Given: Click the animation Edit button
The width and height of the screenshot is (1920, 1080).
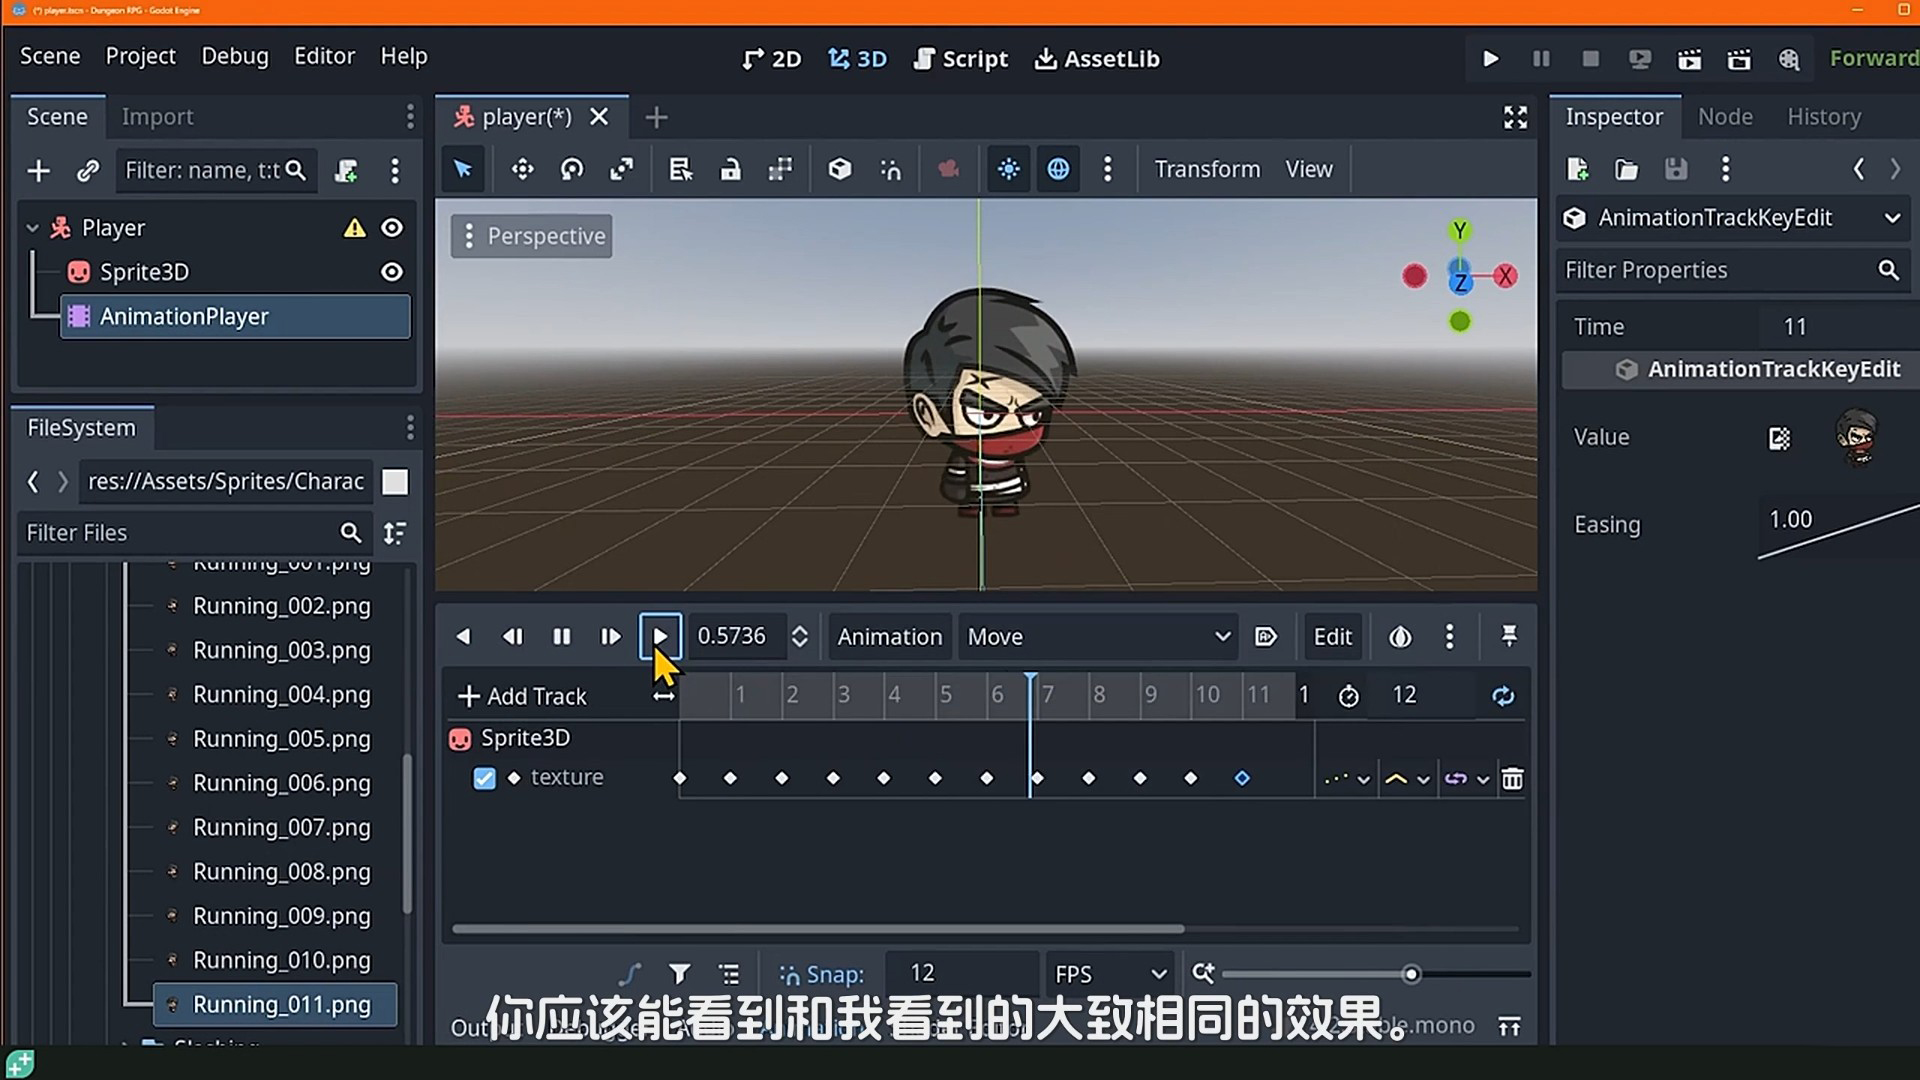Looking at the screenshot, I should tap(1332, 637).
